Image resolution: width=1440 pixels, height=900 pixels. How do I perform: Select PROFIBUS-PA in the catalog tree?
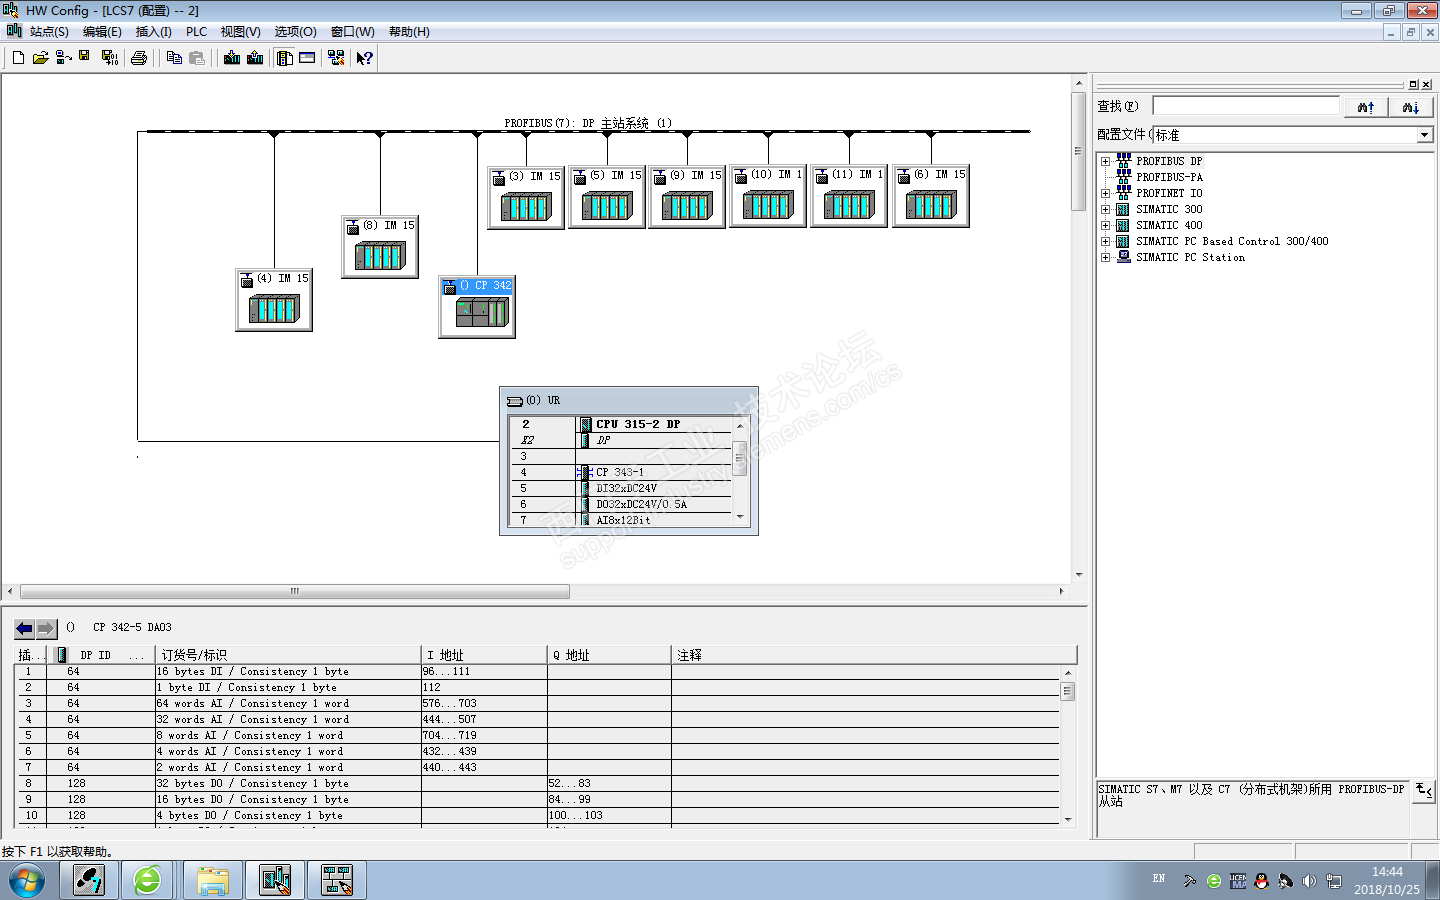pyautogui.click(x=1169, y=177)
